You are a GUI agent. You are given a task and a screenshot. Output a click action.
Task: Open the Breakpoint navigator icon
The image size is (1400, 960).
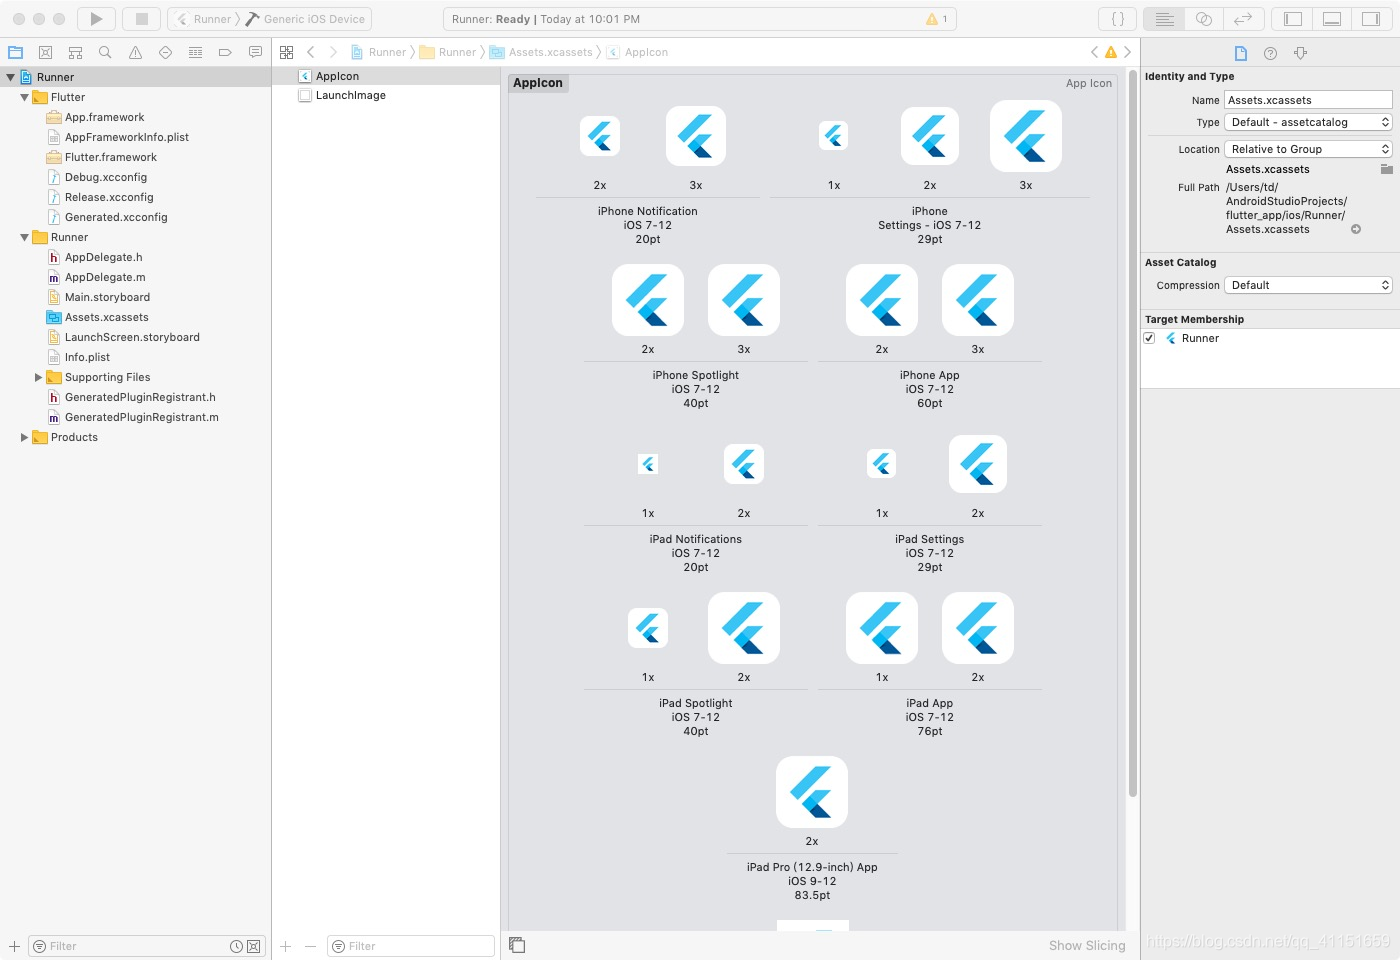click(x=225, y=52)
